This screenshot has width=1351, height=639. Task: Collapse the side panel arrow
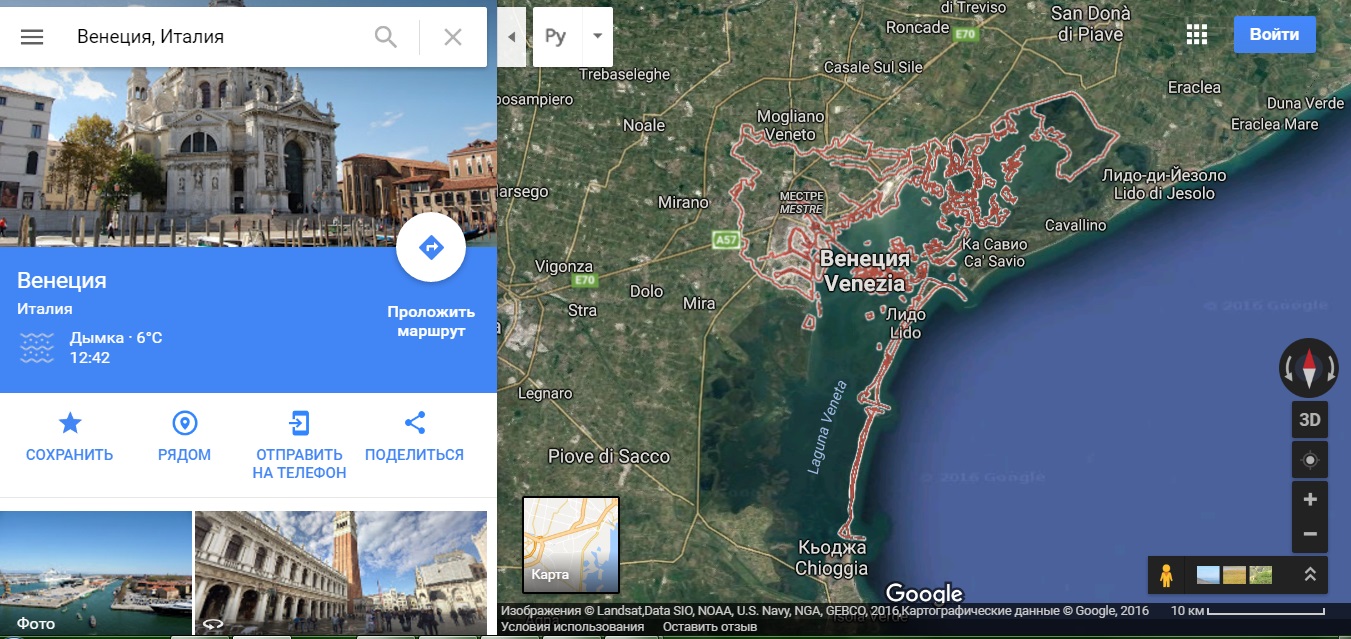511,37
